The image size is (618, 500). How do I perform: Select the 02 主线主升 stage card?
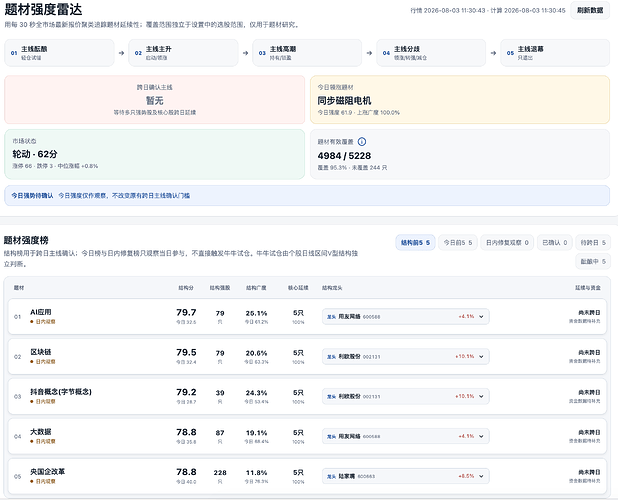coord(183,53)
